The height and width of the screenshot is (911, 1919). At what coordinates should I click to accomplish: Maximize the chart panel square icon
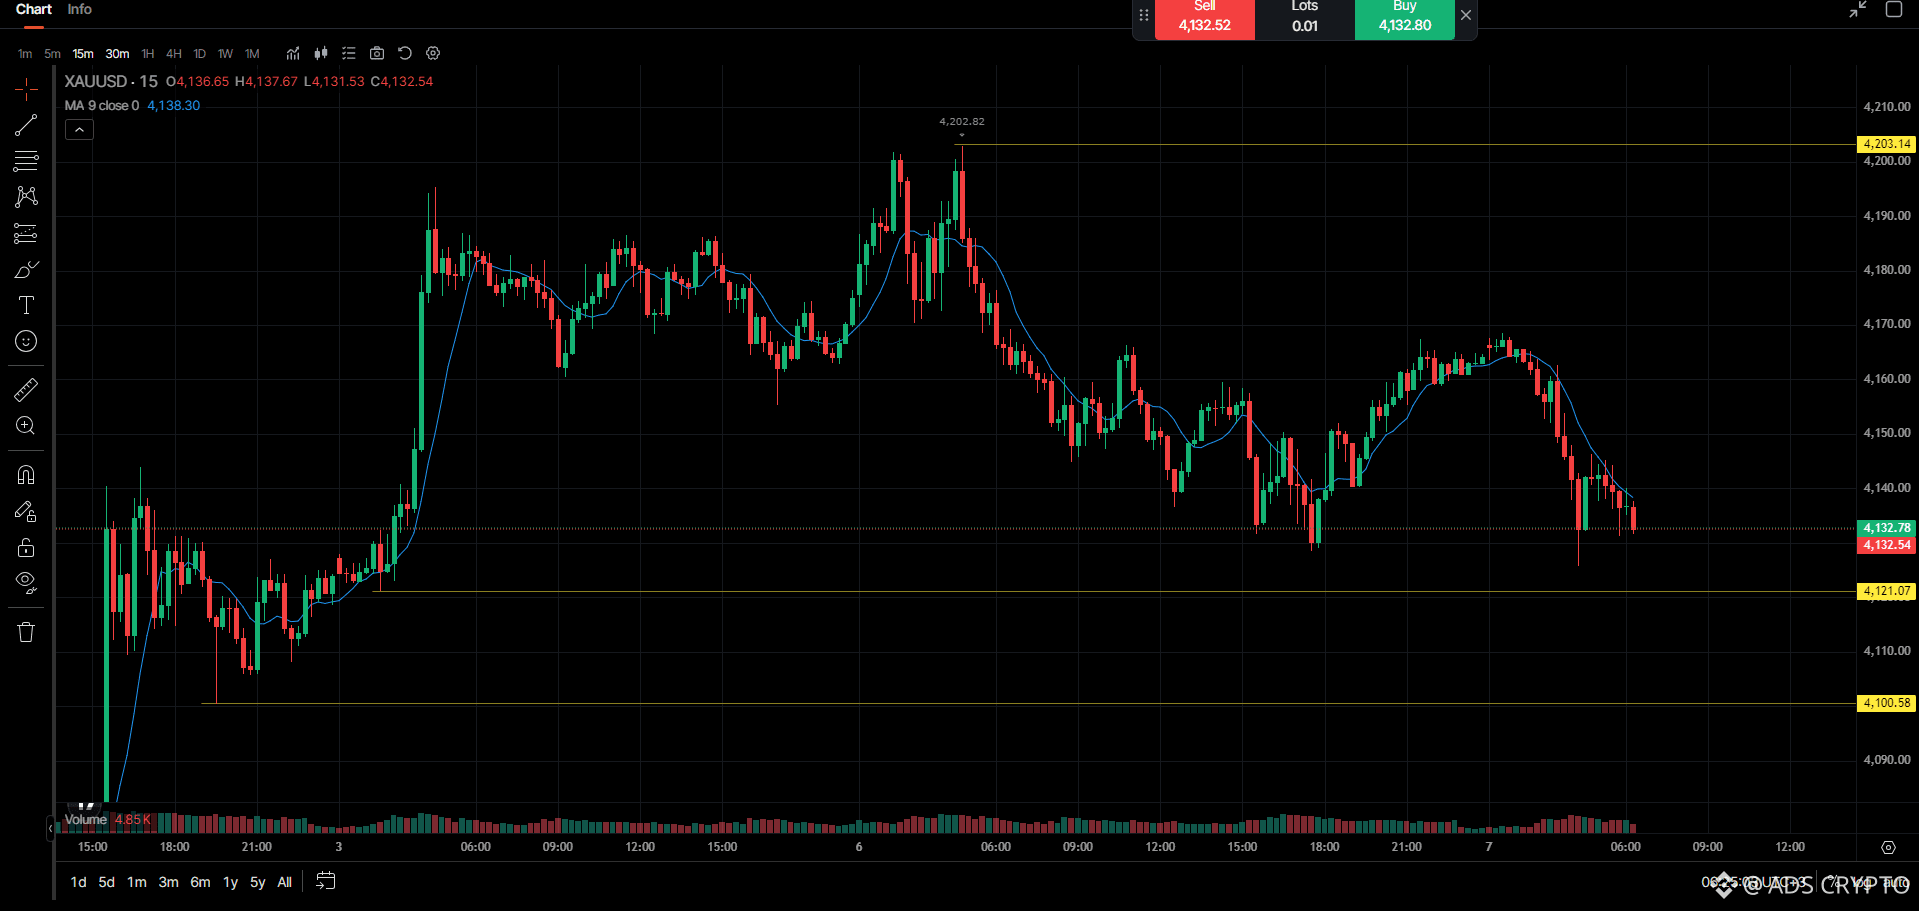tap(1894, 9)
